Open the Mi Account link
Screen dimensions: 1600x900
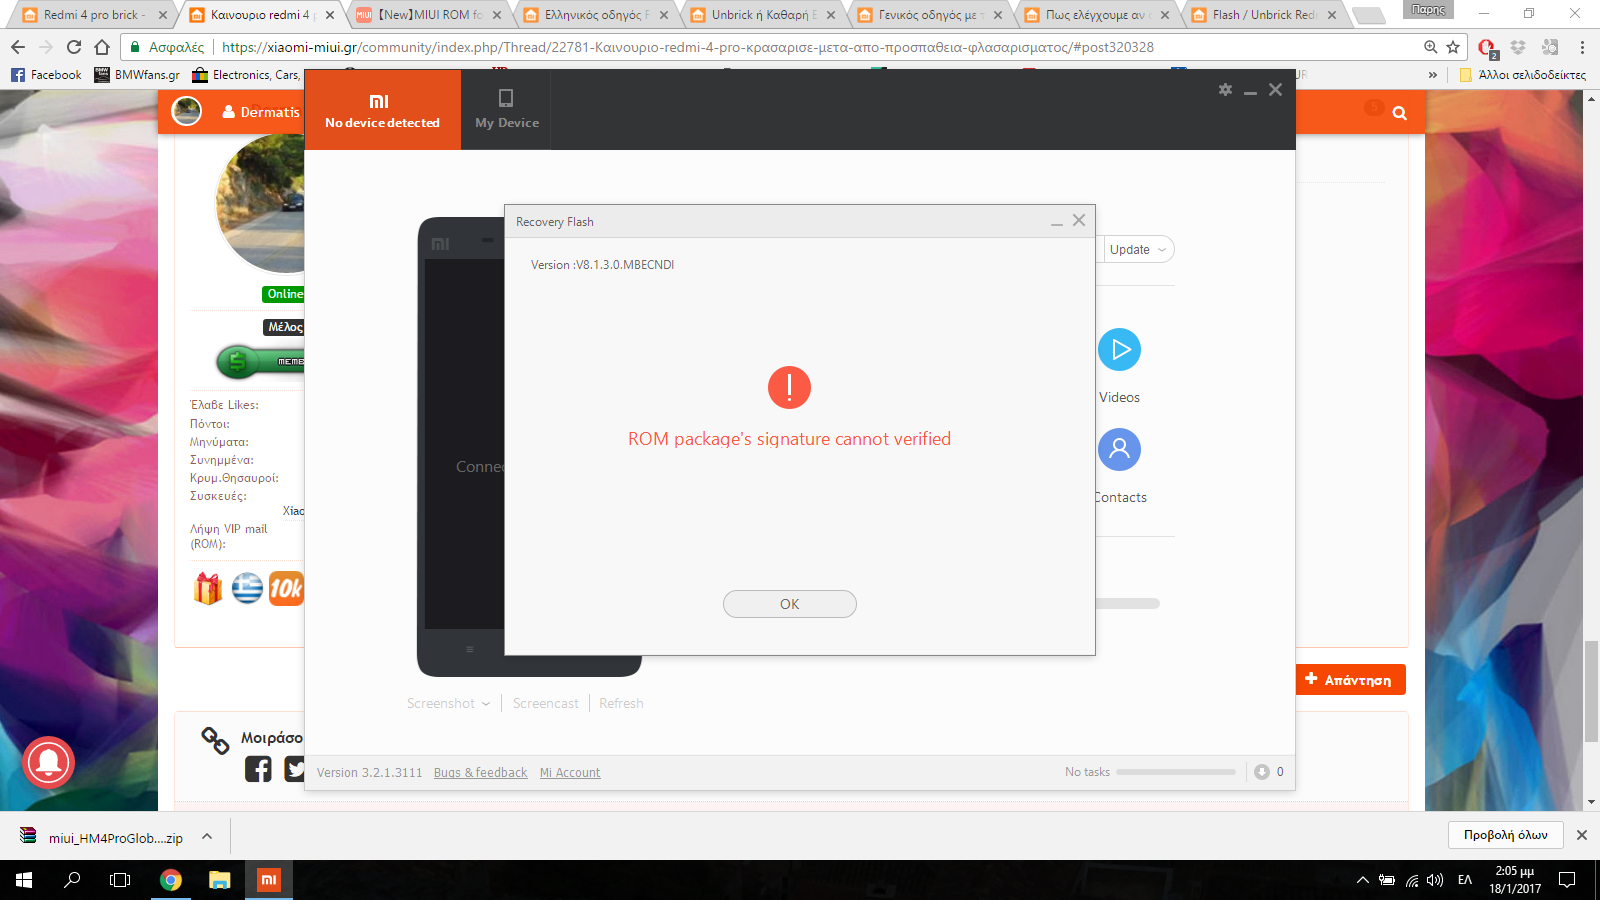(x=570, y=773)
